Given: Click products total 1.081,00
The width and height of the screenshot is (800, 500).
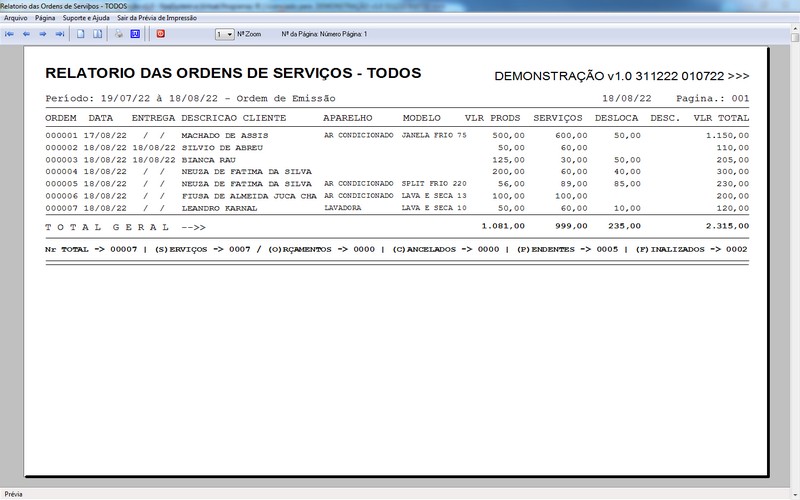Looking at the screenshot, I should [503, 226].
